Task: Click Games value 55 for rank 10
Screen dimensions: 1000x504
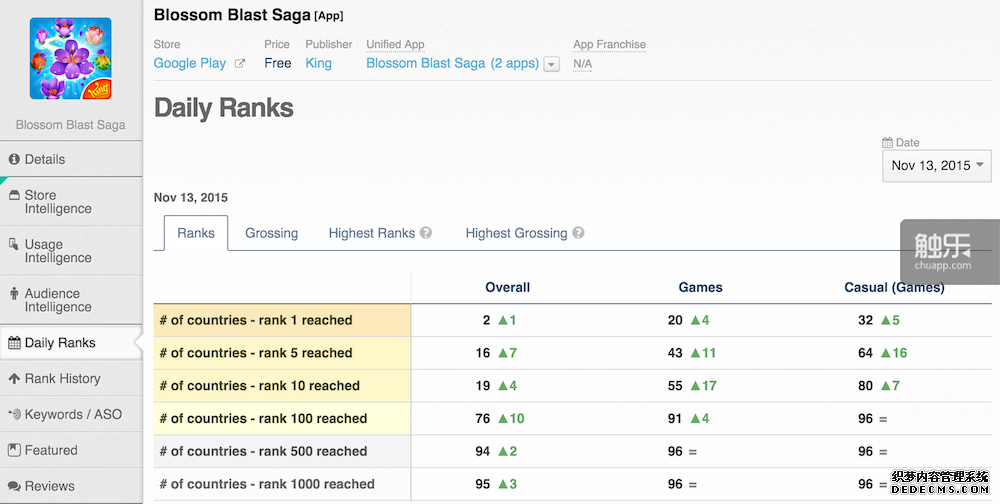Action: pos(675,386)
